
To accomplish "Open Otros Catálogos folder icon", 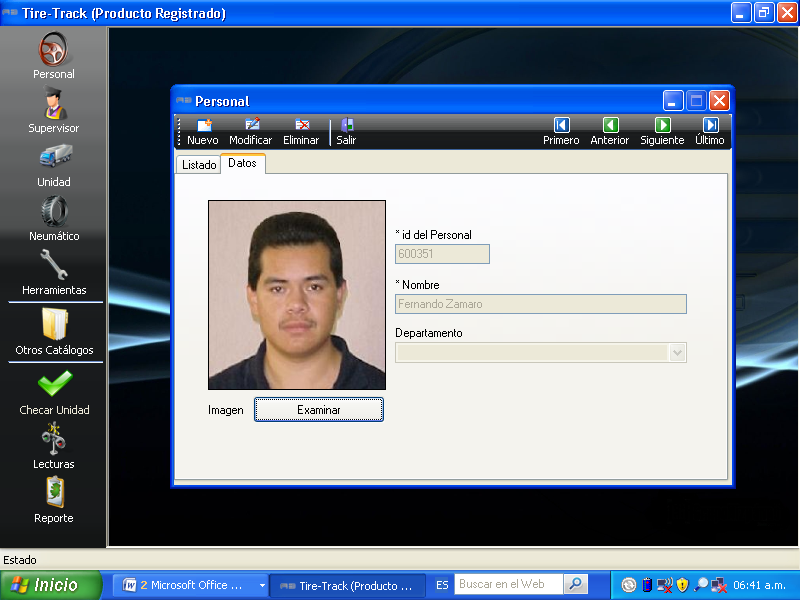I will click(x=54, y=325).
